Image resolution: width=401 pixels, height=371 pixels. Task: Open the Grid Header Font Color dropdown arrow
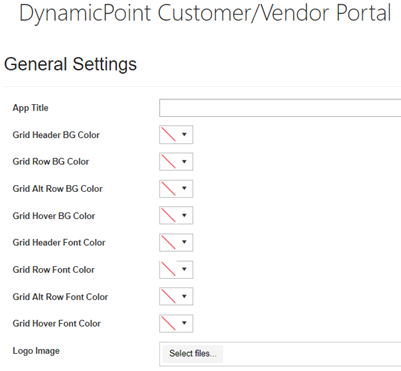click(x=184, y=242)
